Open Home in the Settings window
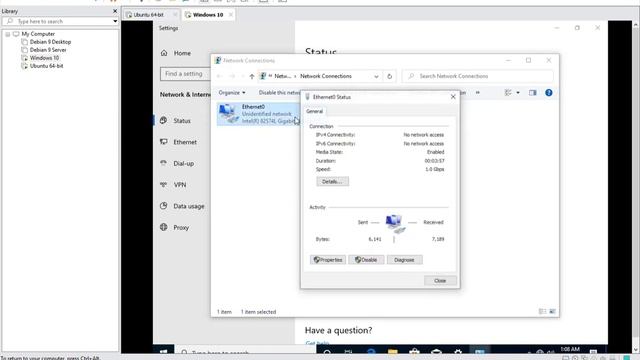 click(x=182, y=53)
